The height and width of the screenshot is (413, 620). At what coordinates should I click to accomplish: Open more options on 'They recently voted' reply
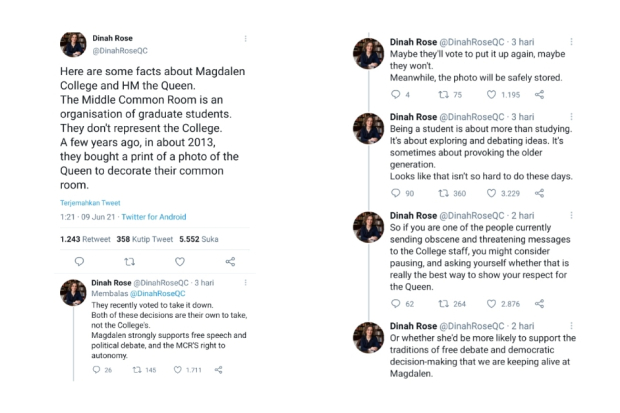tap(246, 282)
